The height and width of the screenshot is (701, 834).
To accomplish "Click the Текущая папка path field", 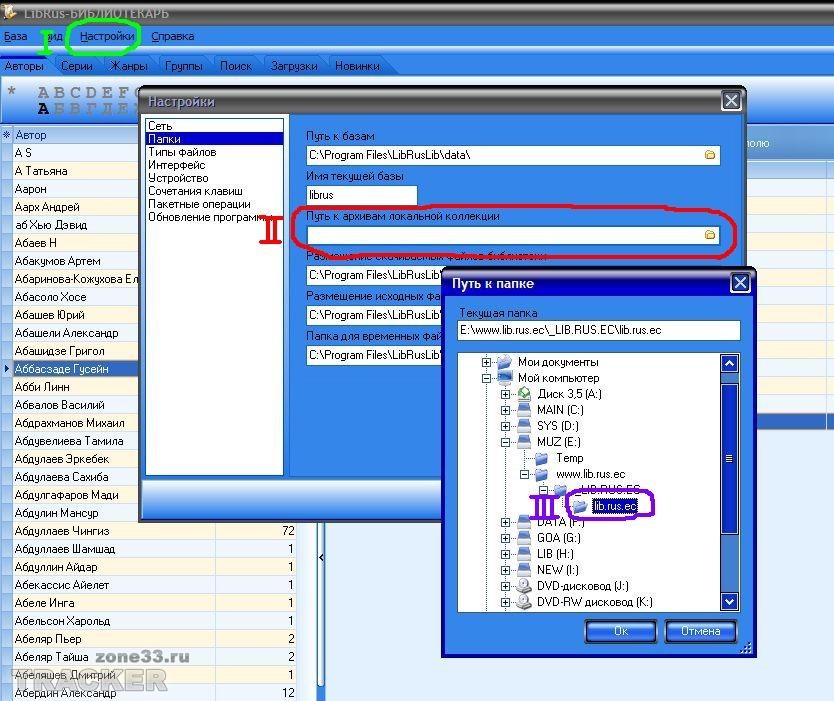I will [x=598, y=330].
